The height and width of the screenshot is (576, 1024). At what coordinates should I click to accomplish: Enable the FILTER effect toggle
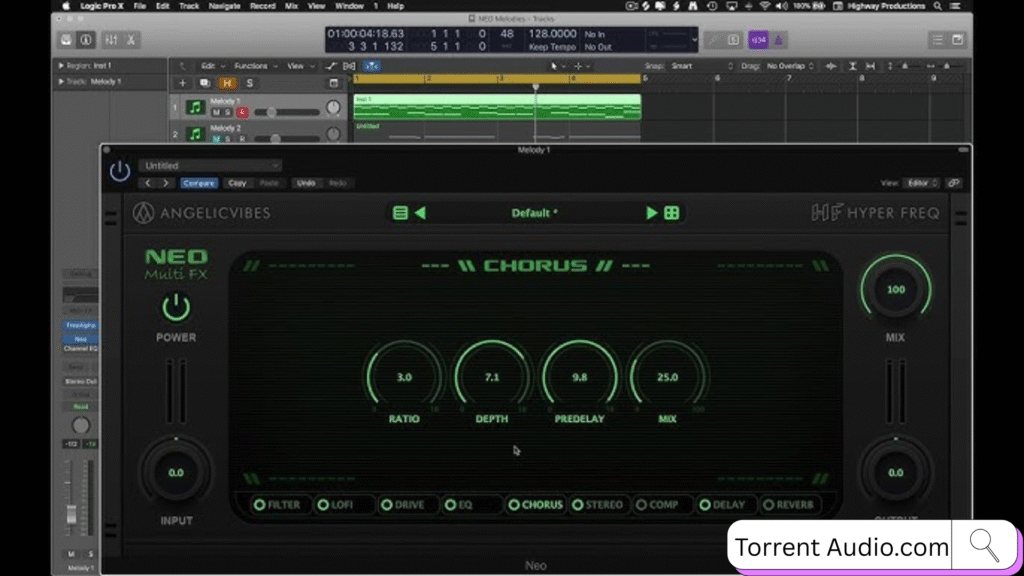coord(260,505)
